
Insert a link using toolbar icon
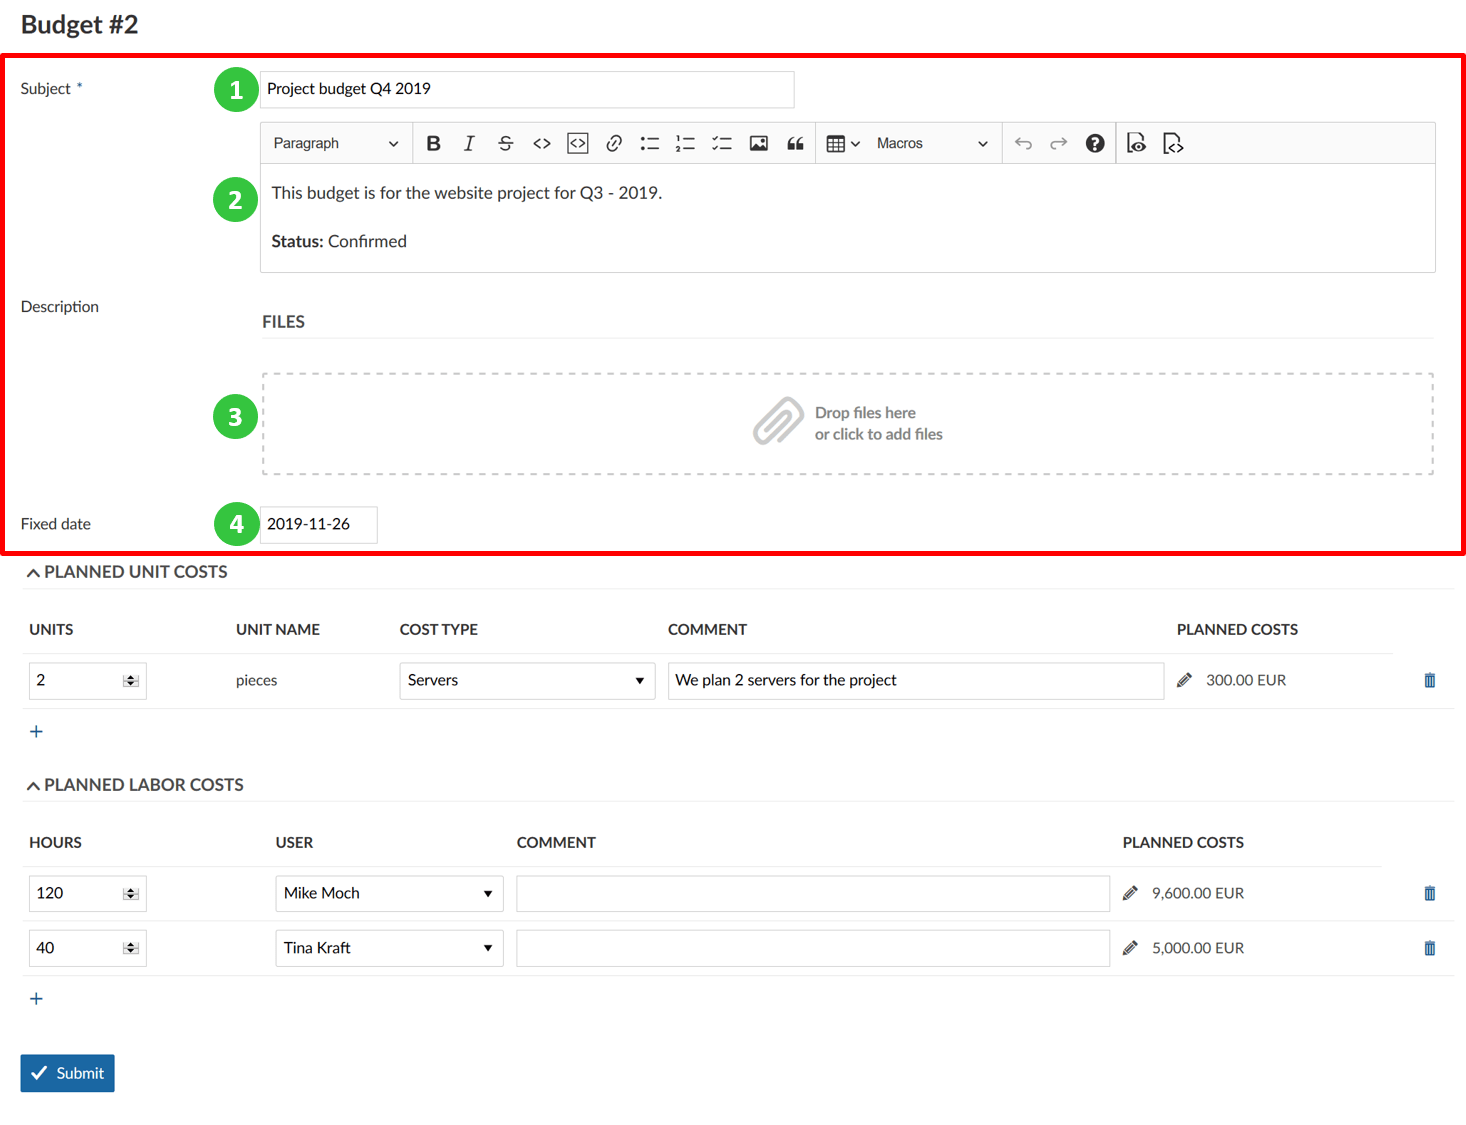click(614, 144)
